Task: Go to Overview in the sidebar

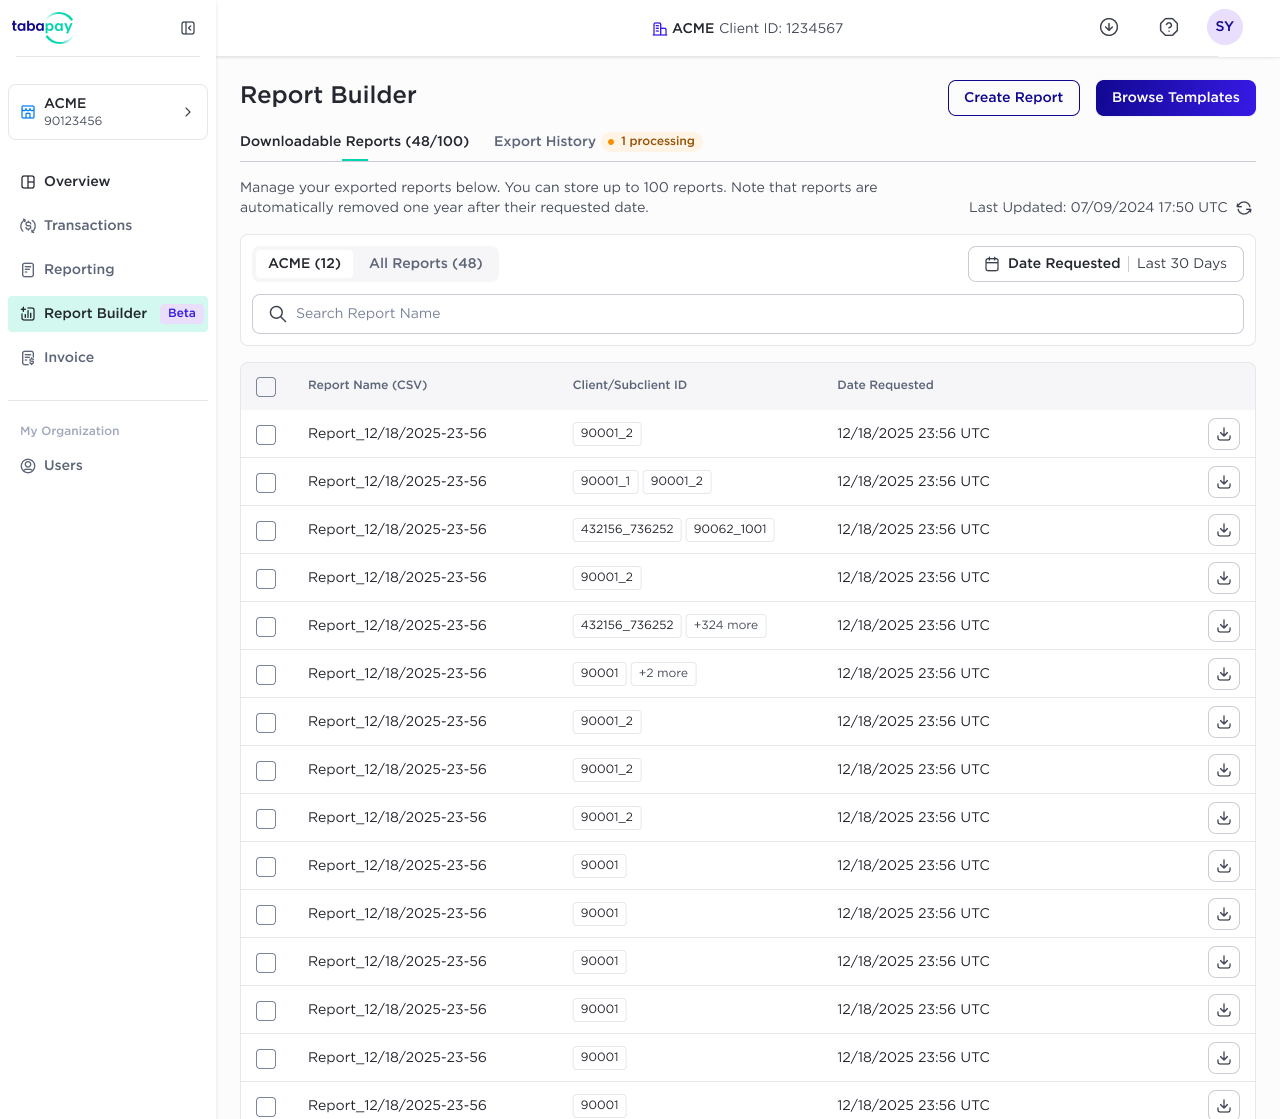Action: point(108,182)
